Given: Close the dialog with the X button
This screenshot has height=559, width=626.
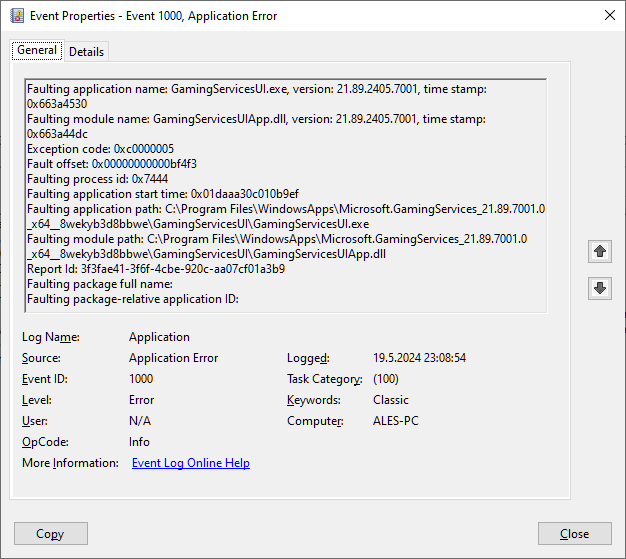Looking at the screenshot, I should click(x=610, y=16).
